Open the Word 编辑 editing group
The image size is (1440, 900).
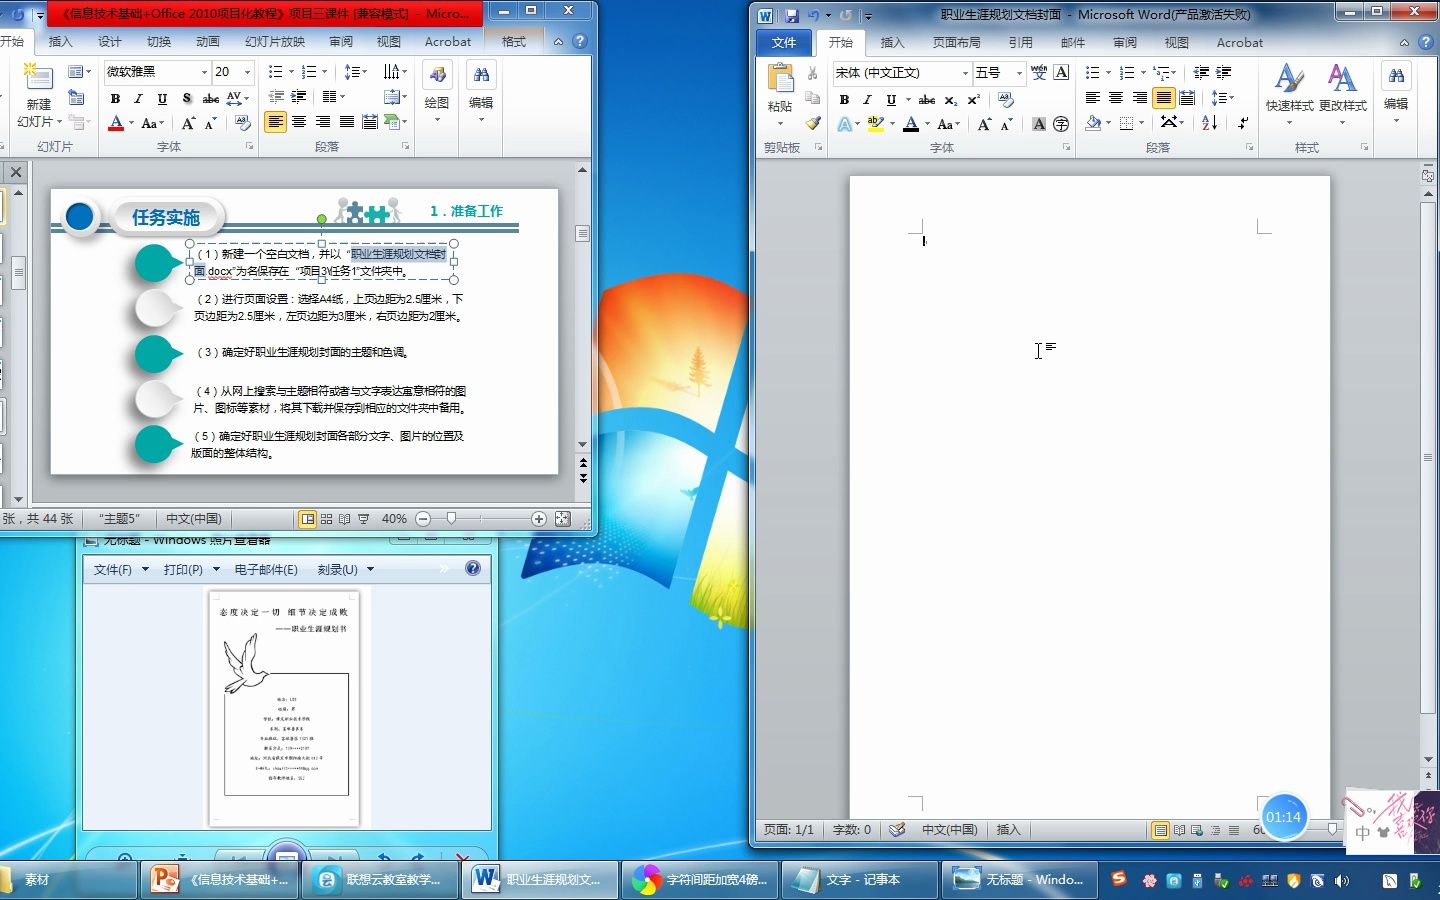coord(1396,89)
